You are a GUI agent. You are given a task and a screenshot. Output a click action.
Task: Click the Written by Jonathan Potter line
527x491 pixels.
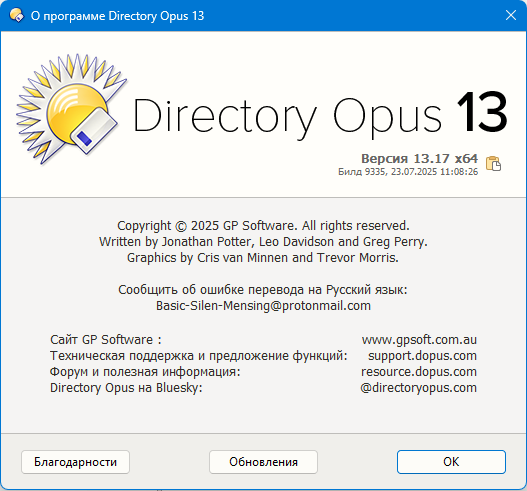(263, 242)
